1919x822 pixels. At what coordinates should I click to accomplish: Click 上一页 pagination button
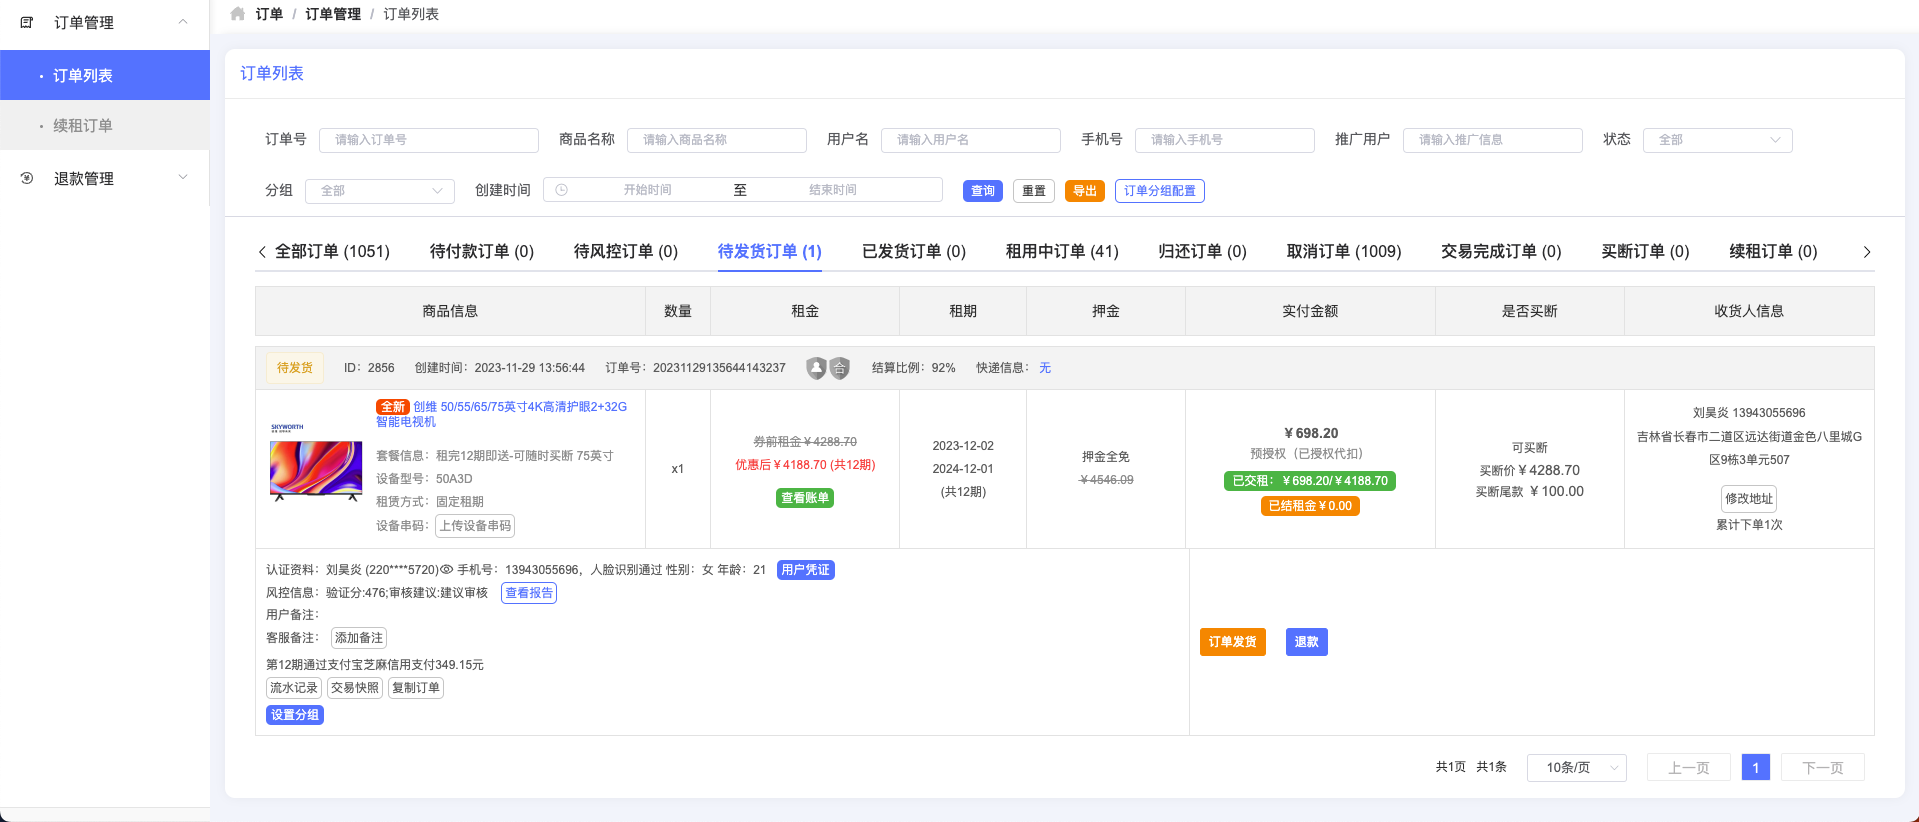tap(1689, 768)
